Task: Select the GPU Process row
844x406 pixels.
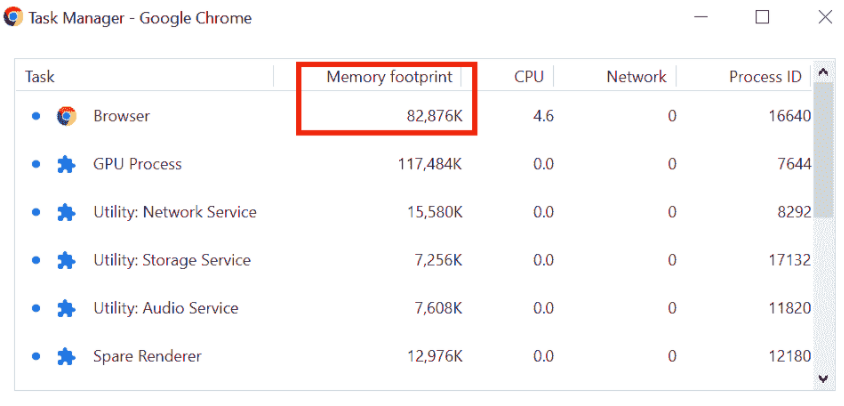Action: [414, 164]
